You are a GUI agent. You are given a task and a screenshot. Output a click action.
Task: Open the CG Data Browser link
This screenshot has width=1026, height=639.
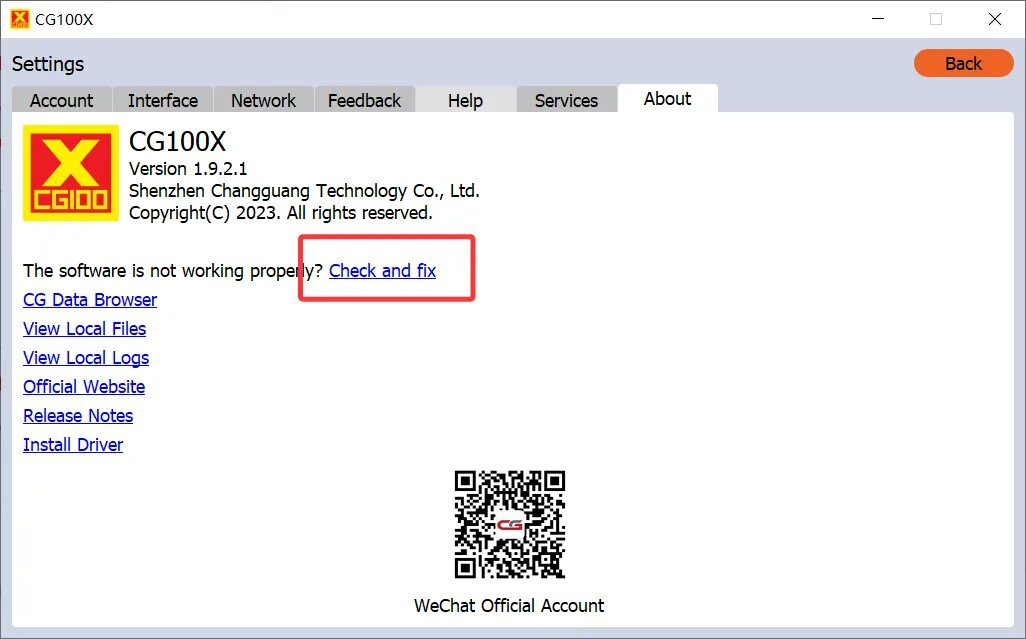tap(90, 300)
